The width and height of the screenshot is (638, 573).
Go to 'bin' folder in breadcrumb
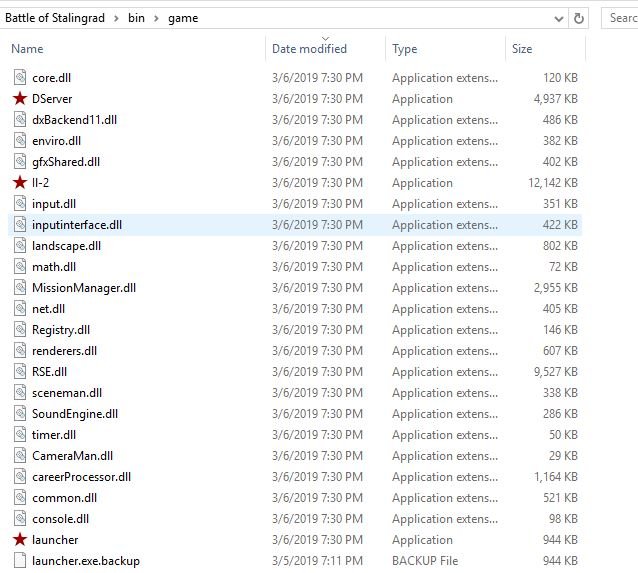pos(137,18)
